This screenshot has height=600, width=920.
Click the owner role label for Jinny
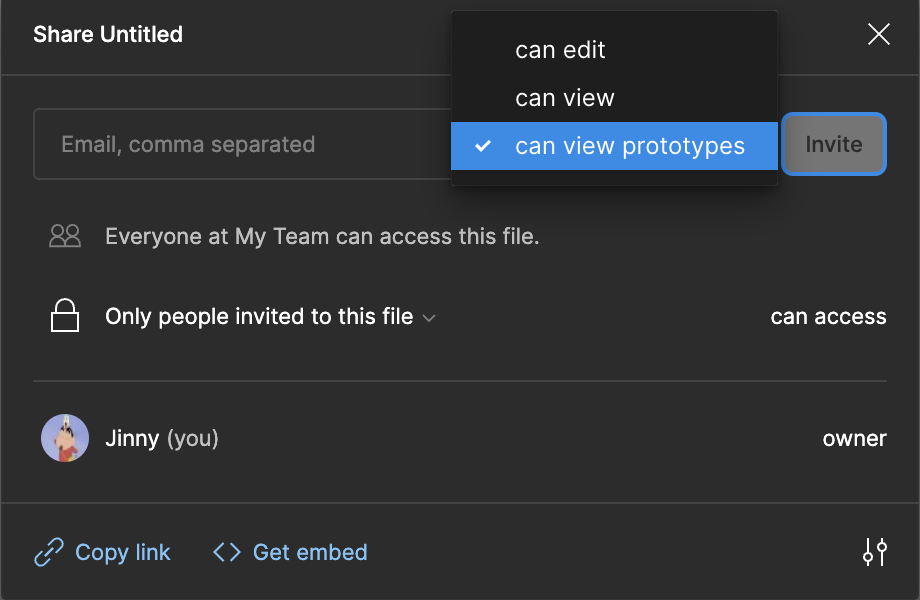[x=854, y=439]
